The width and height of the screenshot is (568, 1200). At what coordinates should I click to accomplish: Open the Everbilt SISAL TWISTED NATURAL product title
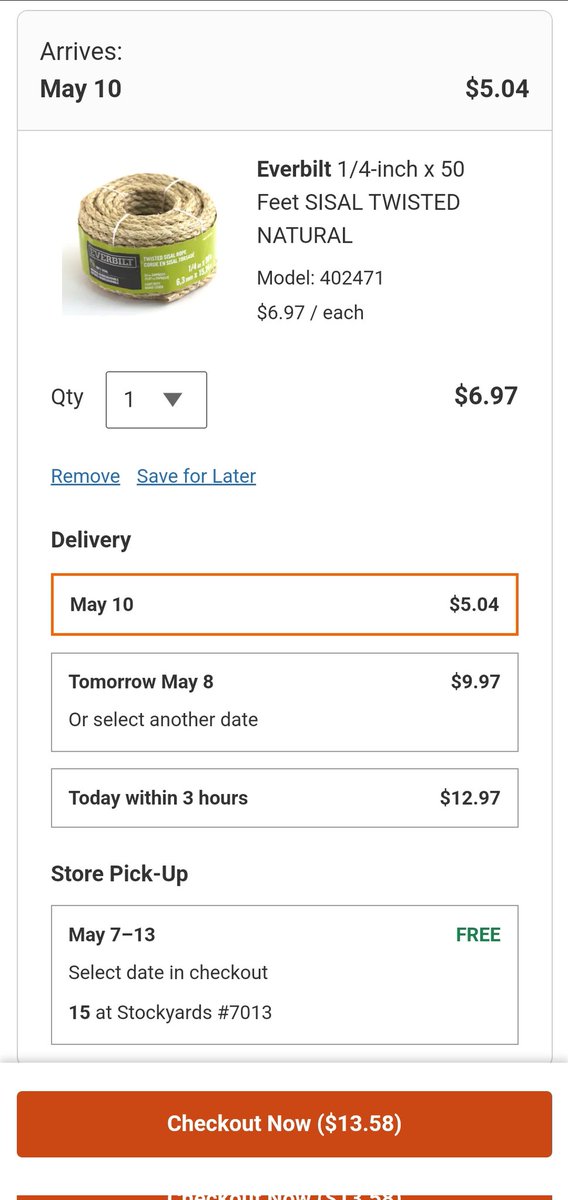(360, 202)
